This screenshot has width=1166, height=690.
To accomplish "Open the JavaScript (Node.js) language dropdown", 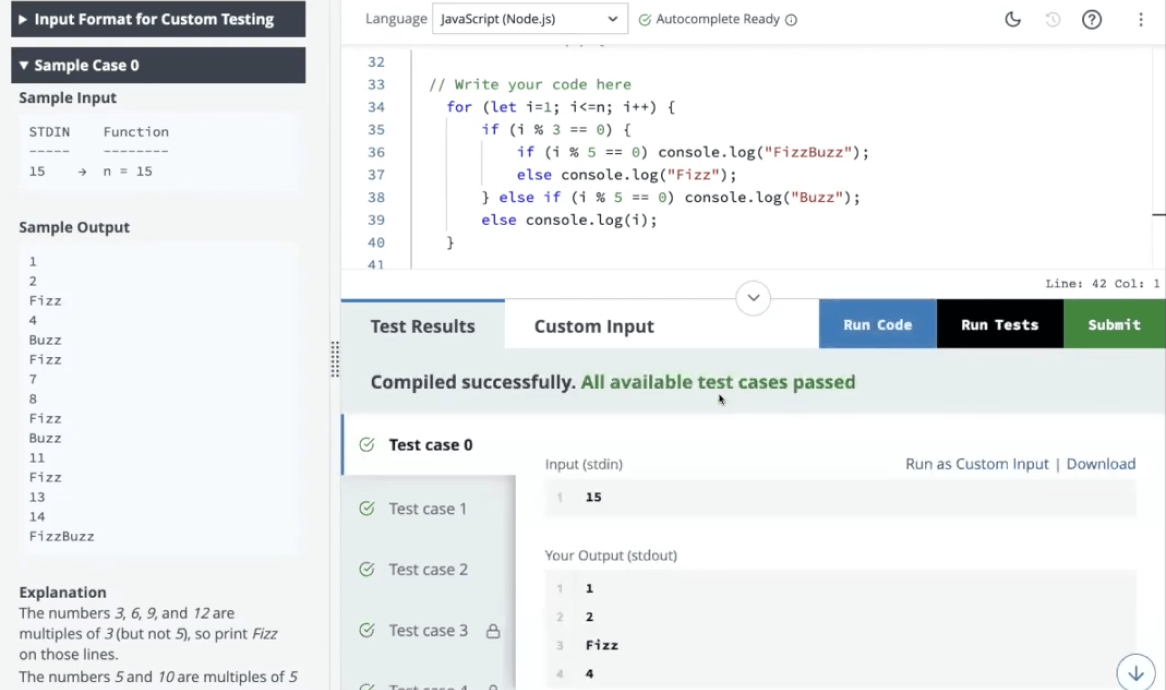I will (529, 19).
